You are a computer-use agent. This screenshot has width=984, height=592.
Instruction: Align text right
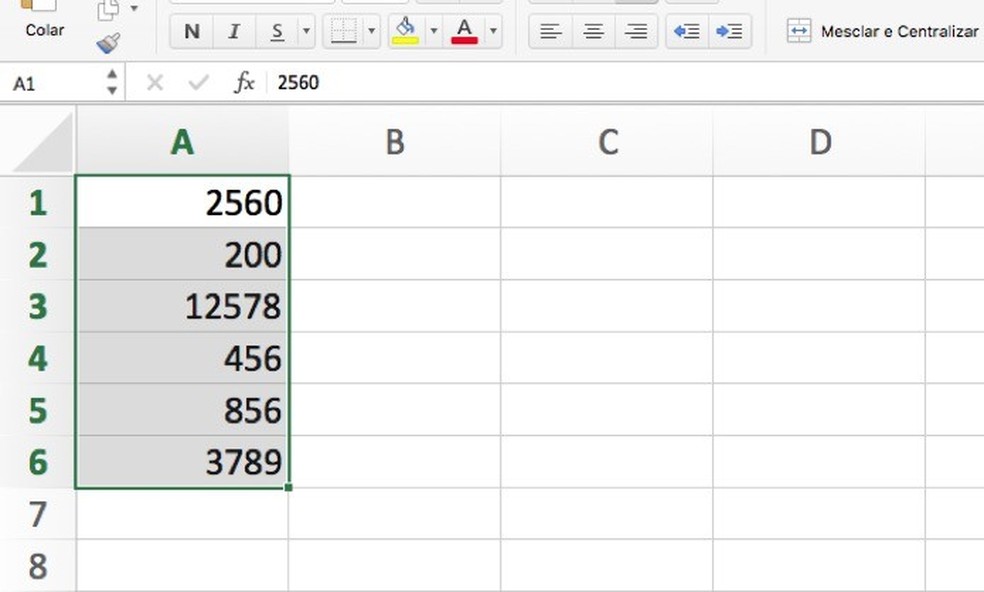tap(636, 31)
